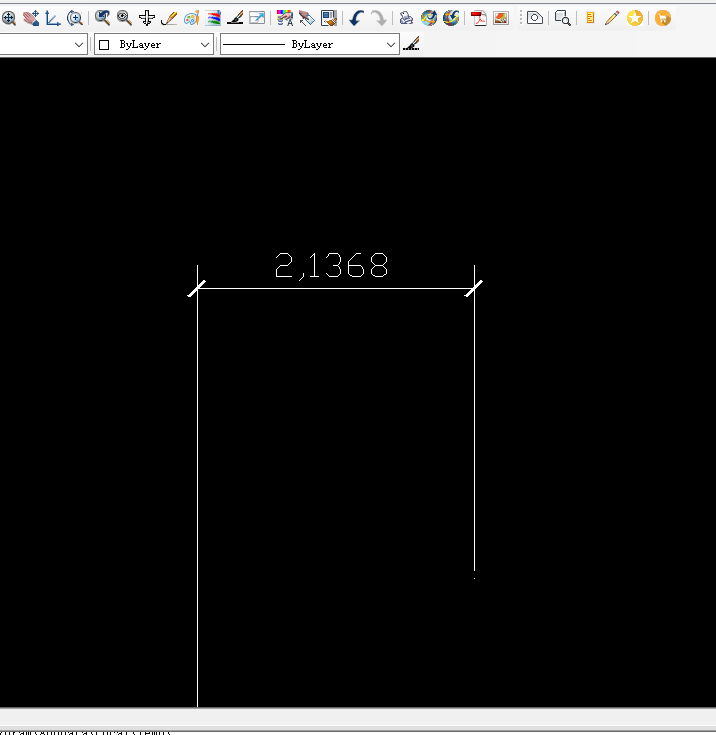Open the ByLayer linetype dropdown

pos(390,45)
